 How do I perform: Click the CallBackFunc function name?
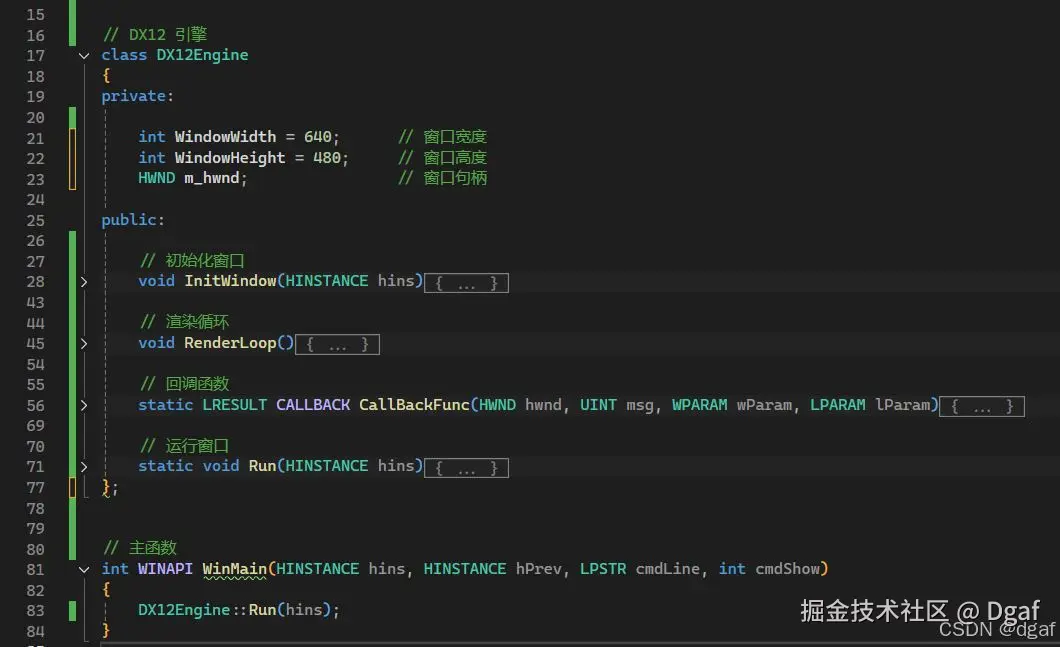tap(414, 405)
